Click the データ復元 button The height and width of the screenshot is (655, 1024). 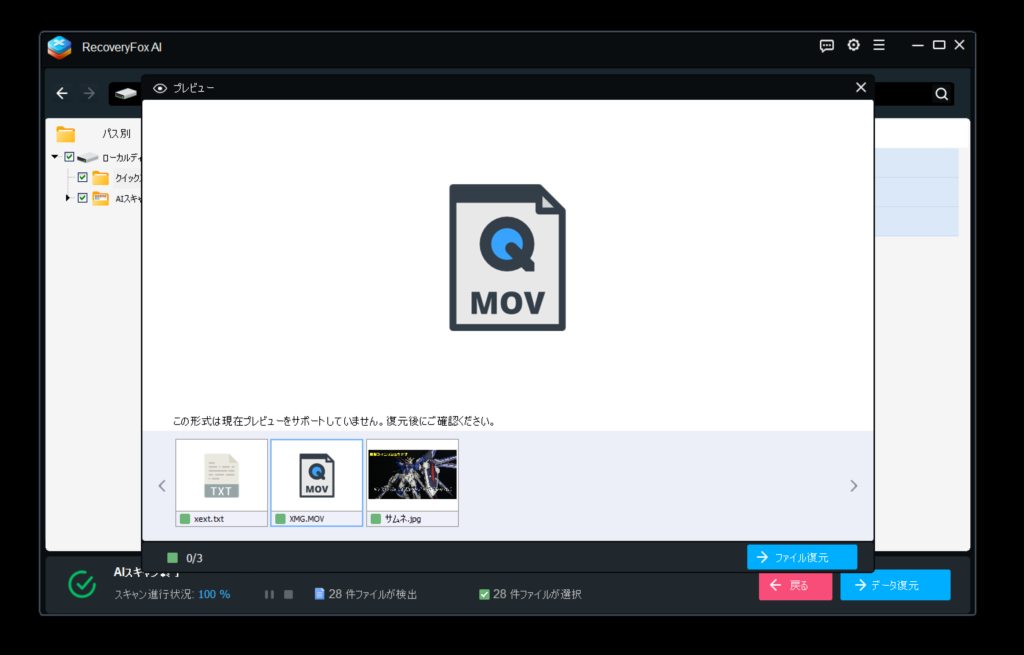[895, 584]
